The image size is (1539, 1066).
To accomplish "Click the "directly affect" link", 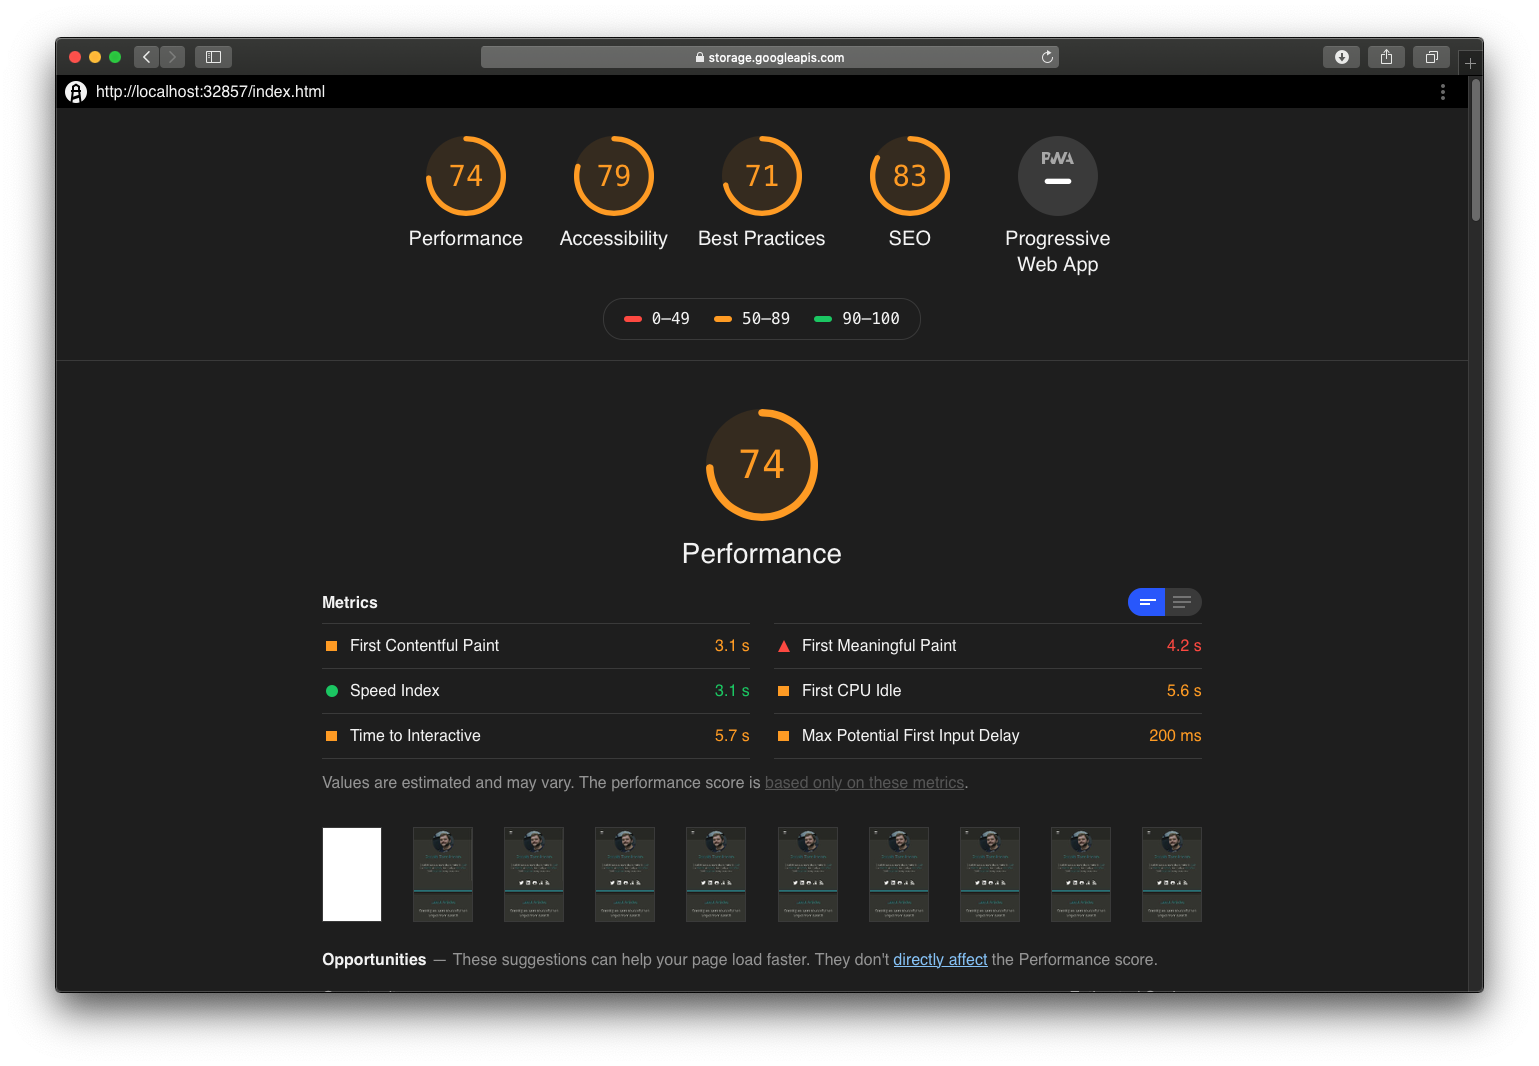I will (940, 959).
